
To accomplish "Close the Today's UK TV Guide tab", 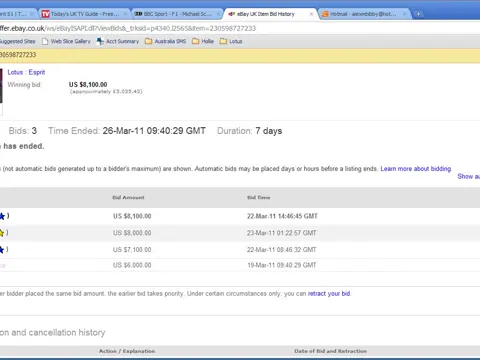I will (125, 14).
